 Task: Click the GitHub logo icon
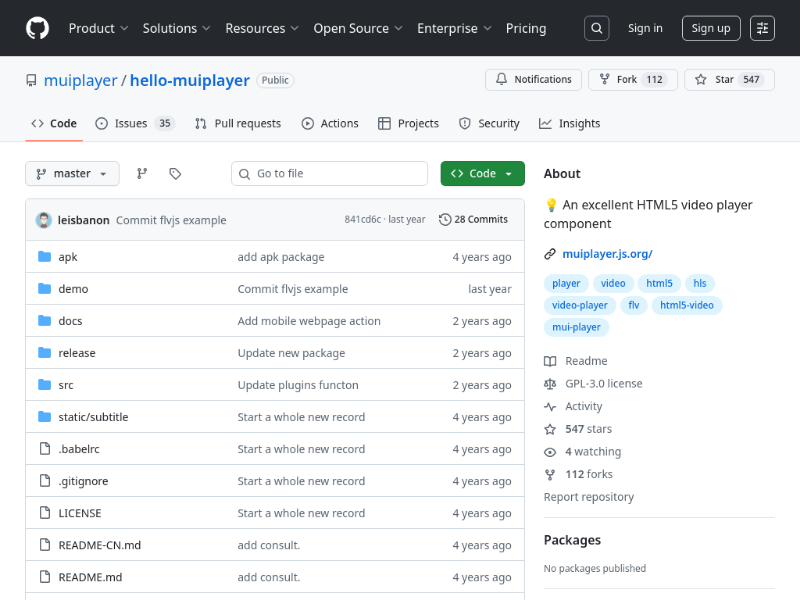[x=37, y=28]
